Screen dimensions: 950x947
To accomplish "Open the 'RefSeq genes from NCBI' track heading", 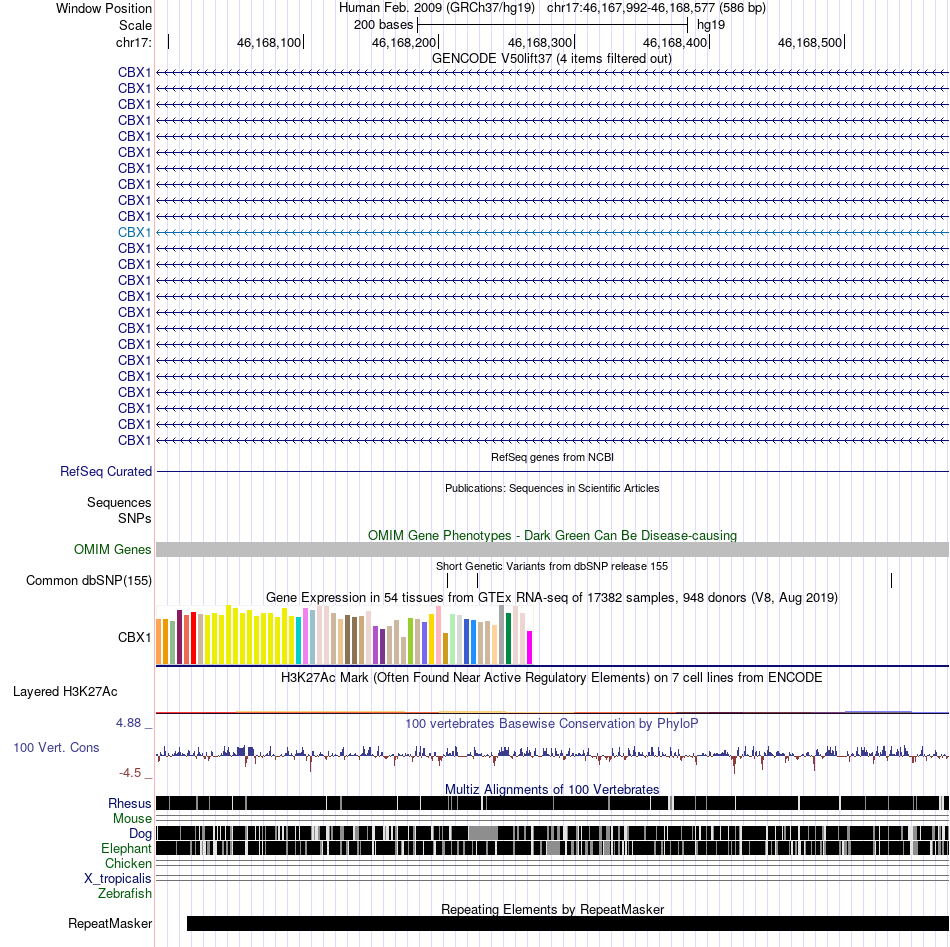I will point(552,457).
